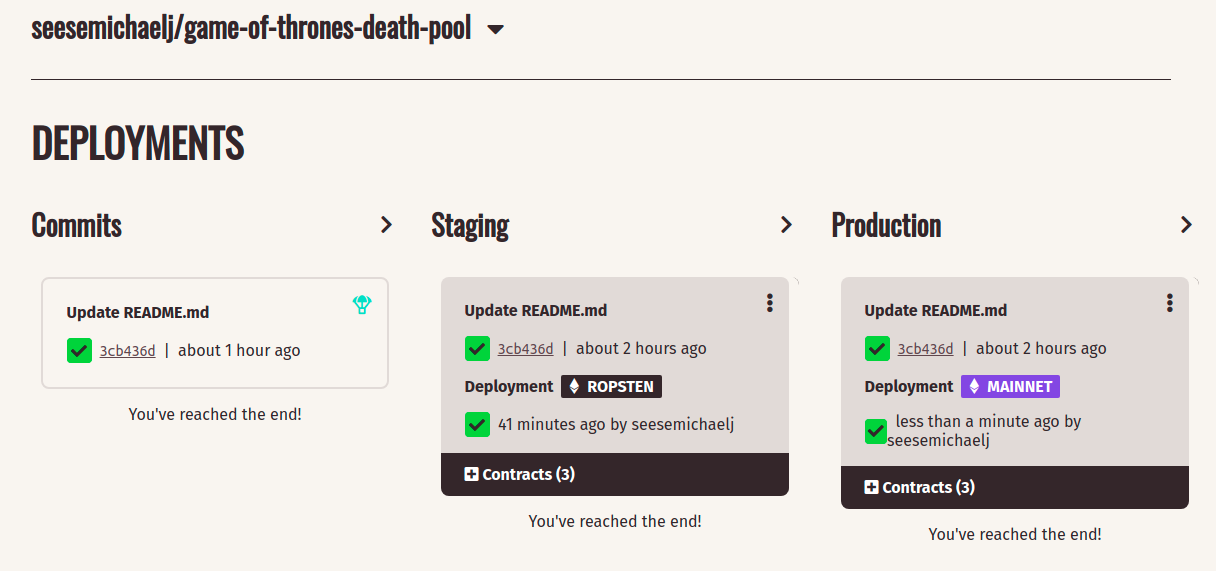This screenshot has height=571, width=1216.
Task: Open the Production column heading
Action: [886, 226]
